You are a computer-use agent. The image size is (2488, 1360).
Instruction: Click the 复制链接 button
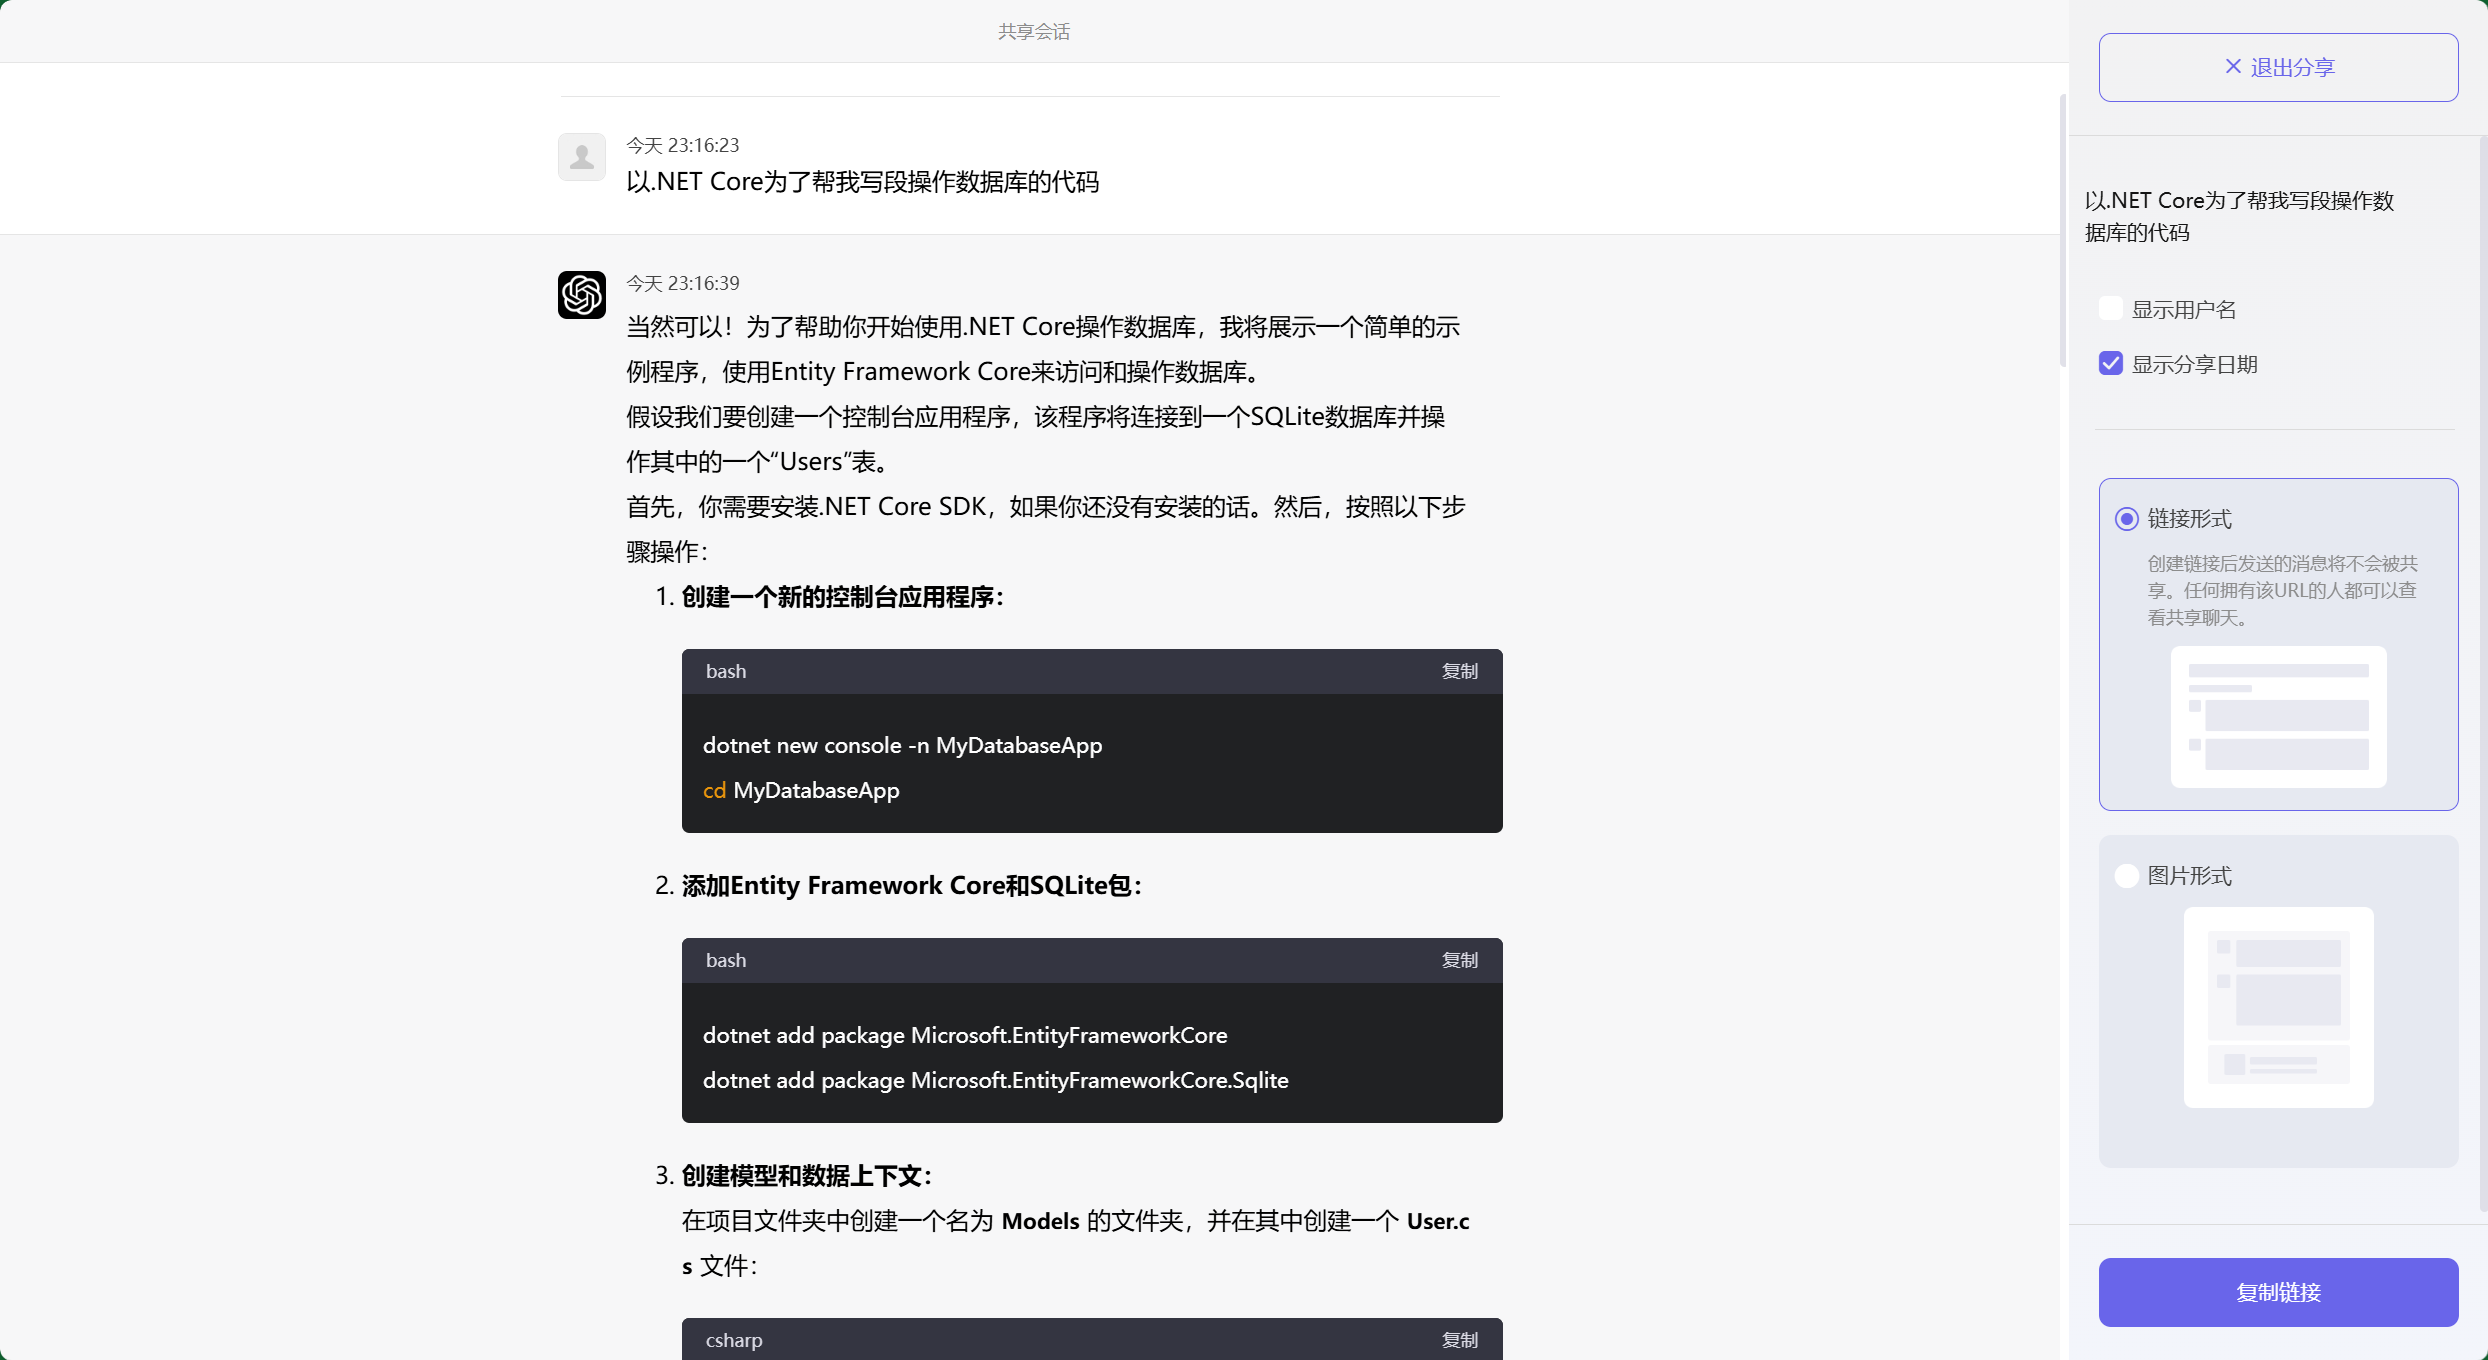2277,1292
